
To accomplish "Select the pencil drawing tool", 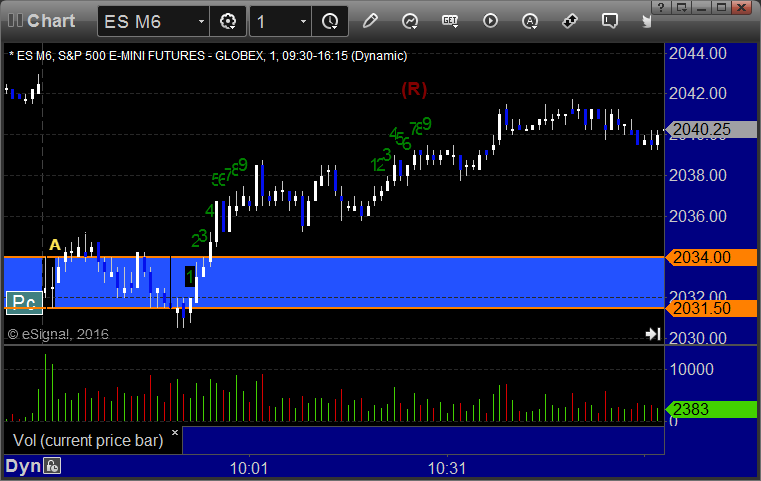I will [x=370, y=21].
